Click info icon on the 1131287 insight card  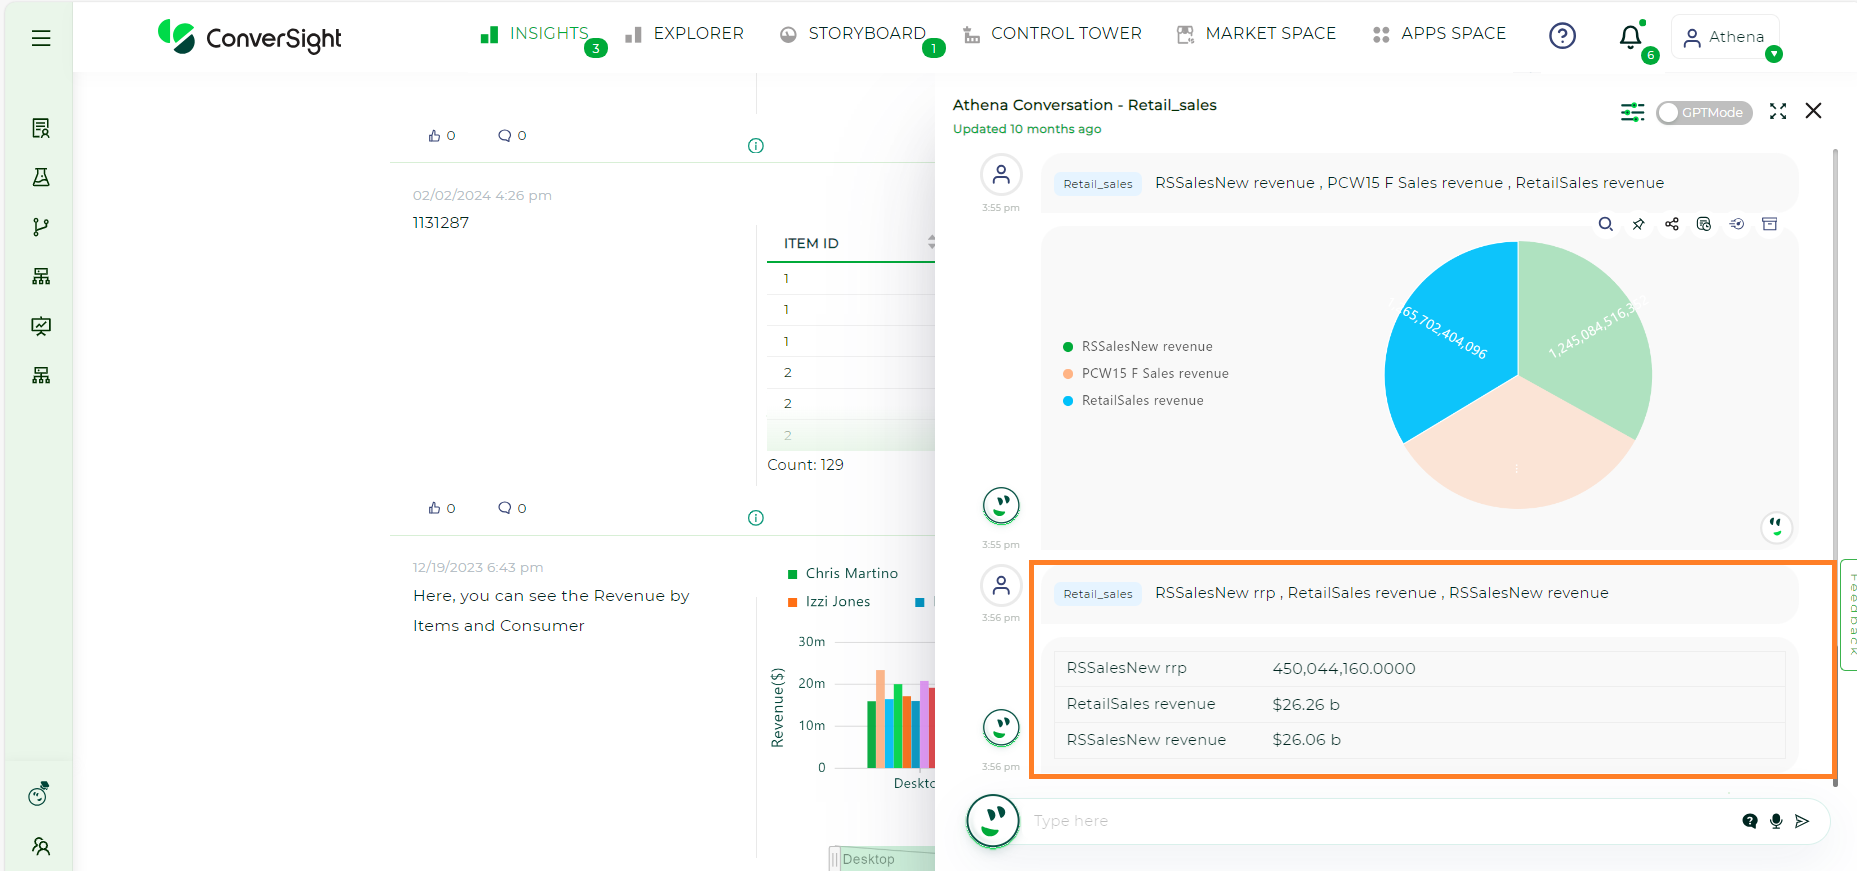756,518
